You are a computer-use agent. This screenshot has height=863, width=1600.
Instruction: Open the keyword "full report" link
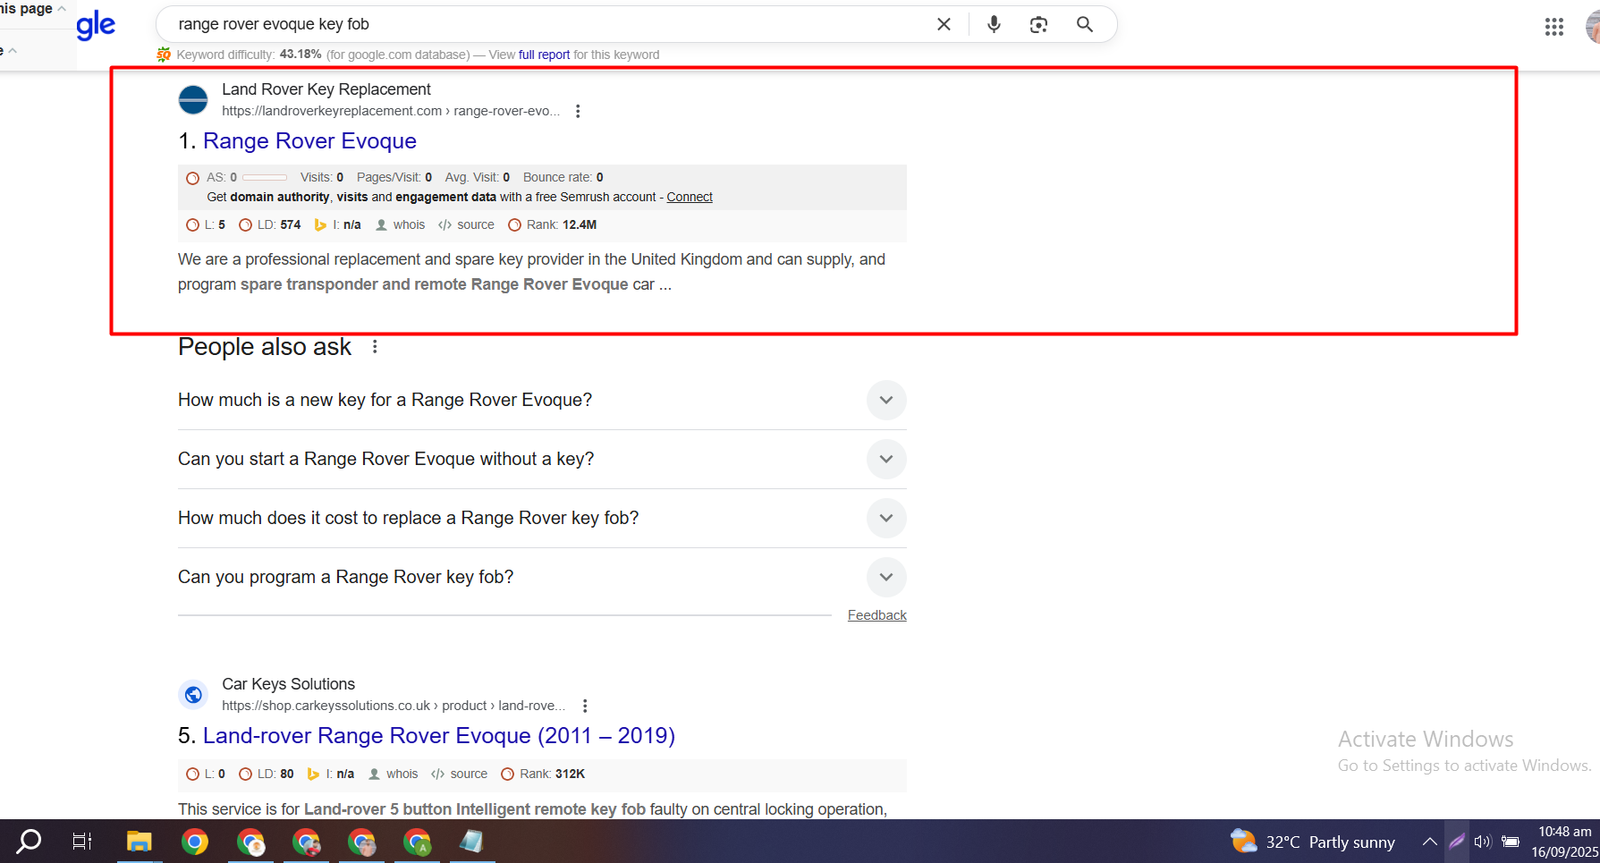(544, 55)
